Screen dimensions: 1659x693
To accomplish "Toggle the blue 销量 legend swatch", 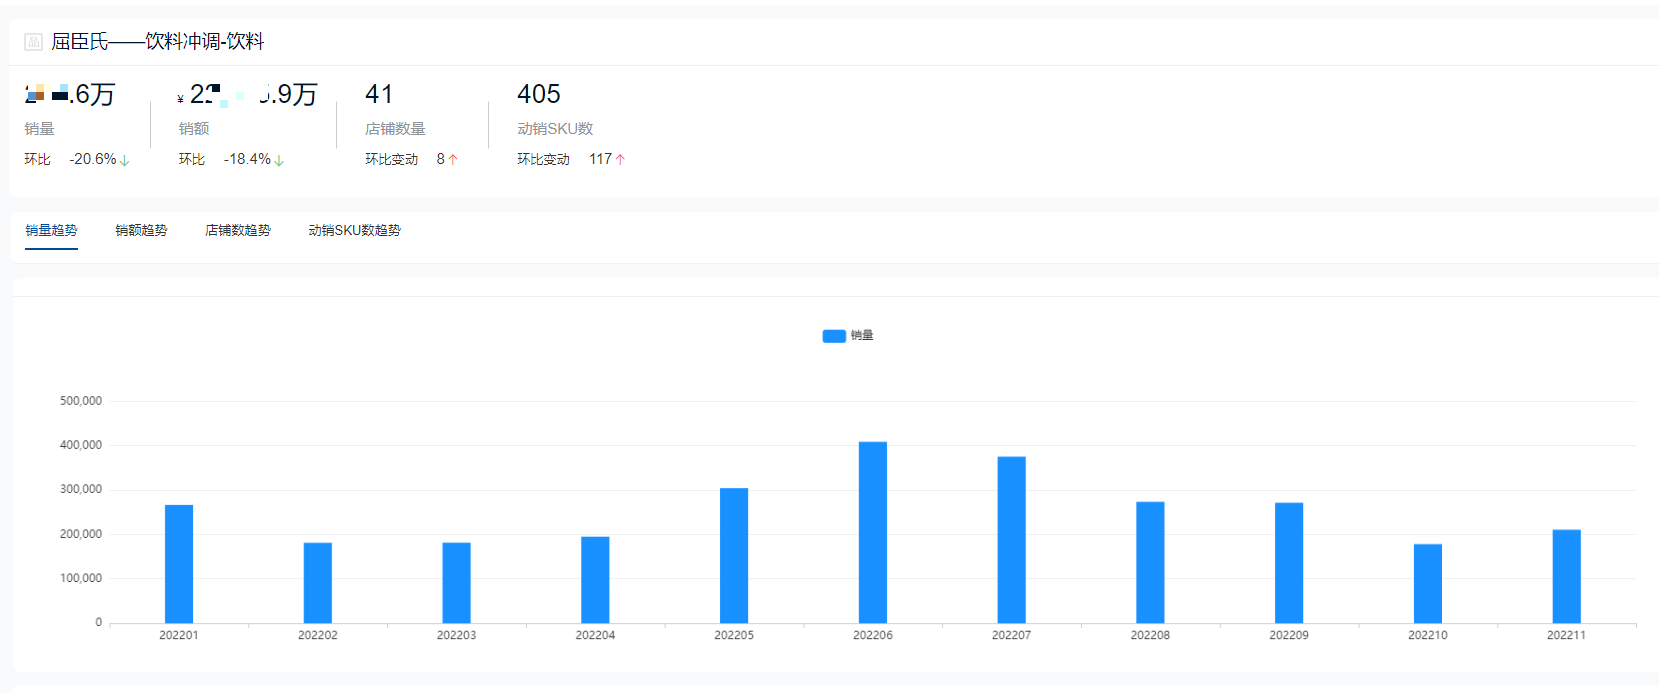I will pos(834,336).
